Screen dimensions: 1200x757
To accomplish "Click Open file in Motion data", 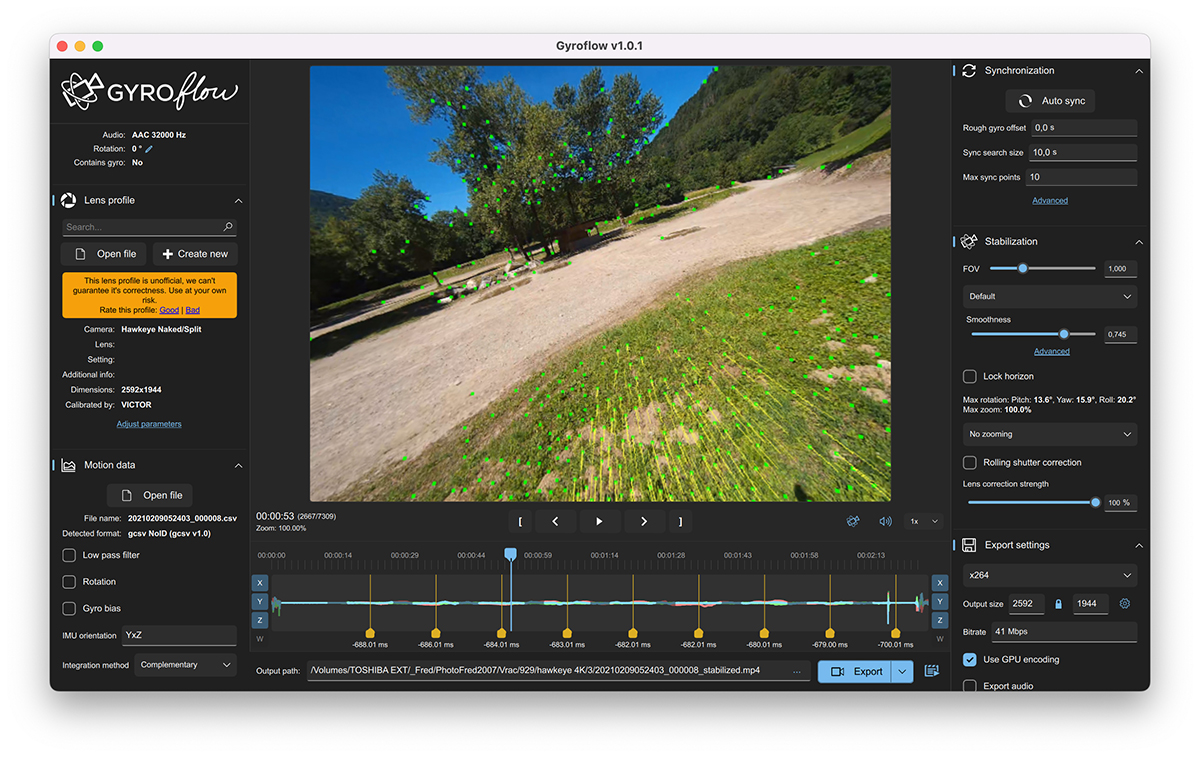I will coord(150,495).
